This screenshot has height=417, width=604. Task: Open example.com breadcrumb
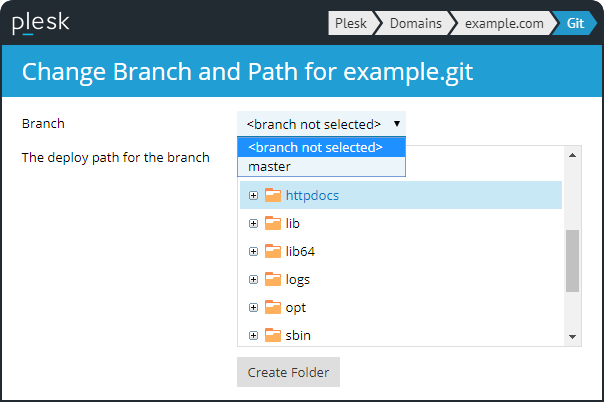point(503,22)
